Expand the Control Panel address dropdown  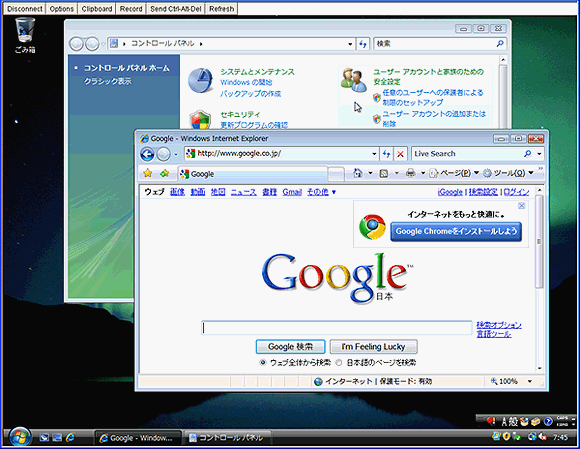[350, 44]
